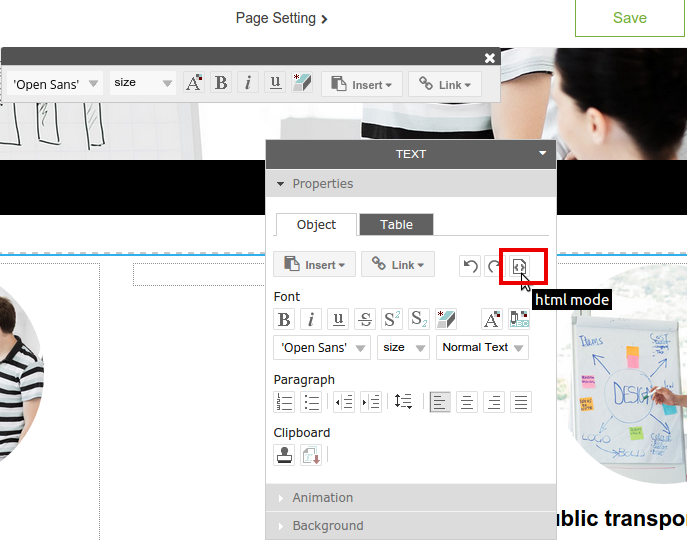Toggle strikethrough formatting

coord(365,319)
